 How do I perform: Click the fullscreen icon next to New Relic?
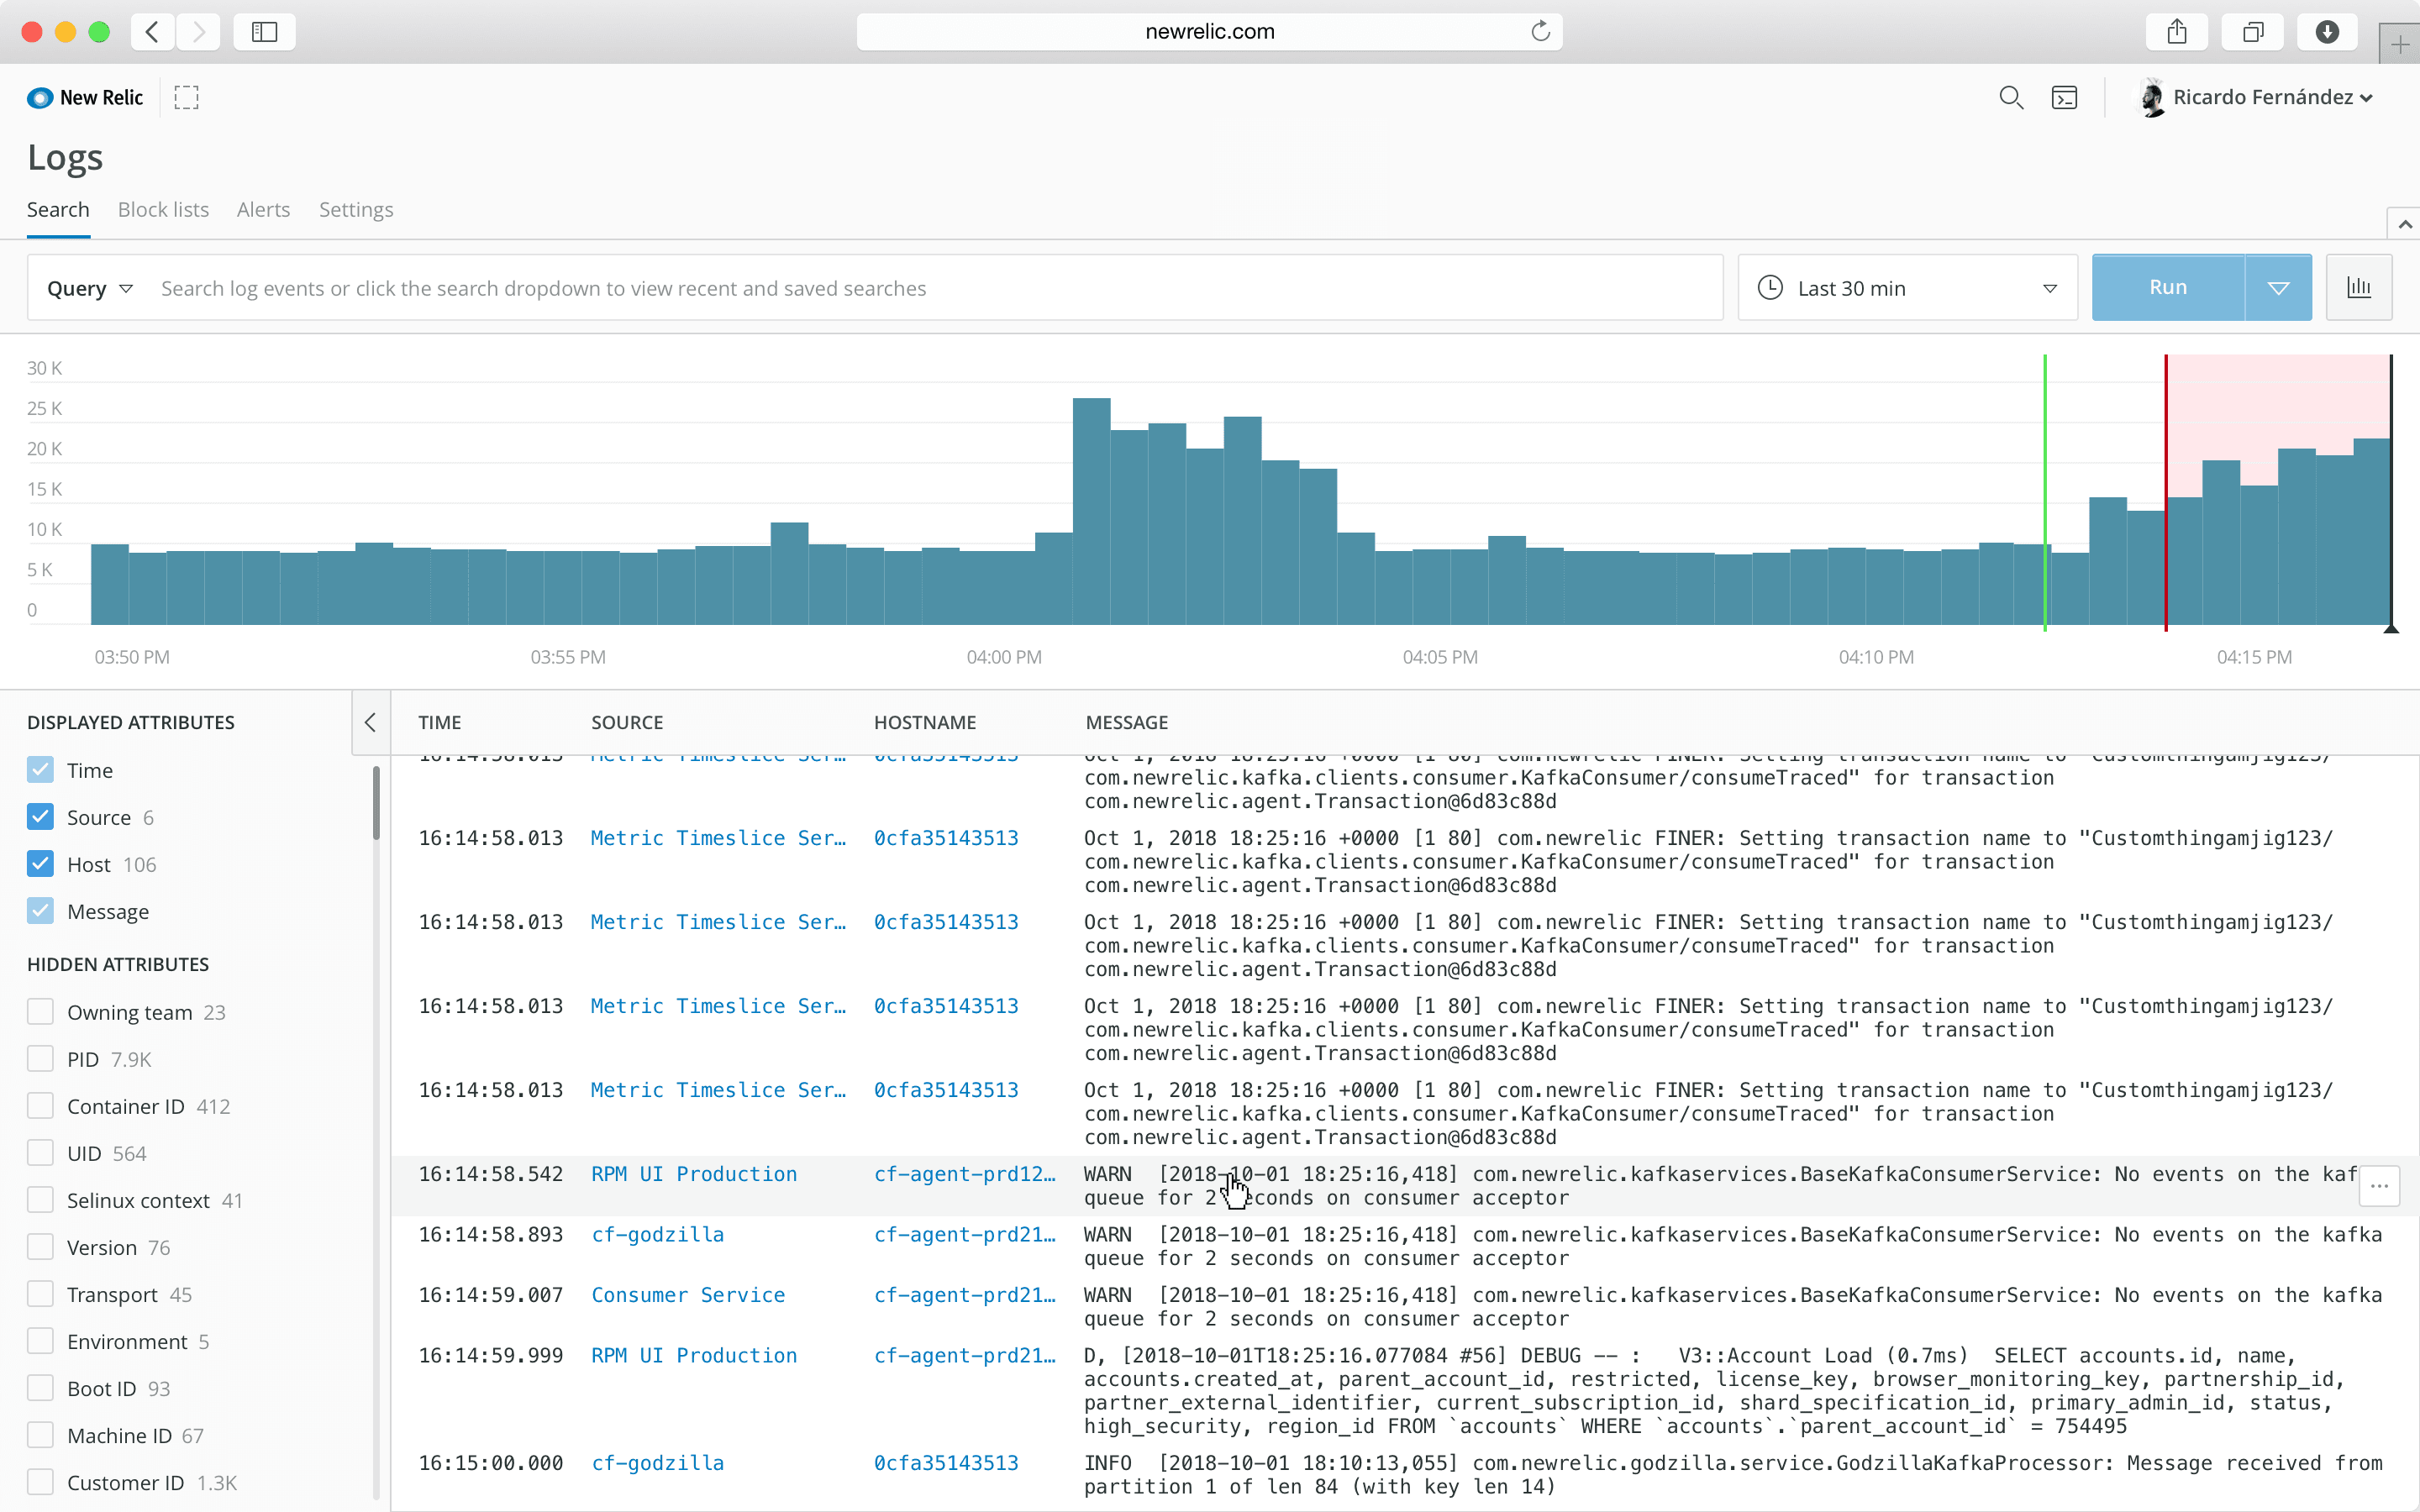pyautogui.click(x=186, y=97)
